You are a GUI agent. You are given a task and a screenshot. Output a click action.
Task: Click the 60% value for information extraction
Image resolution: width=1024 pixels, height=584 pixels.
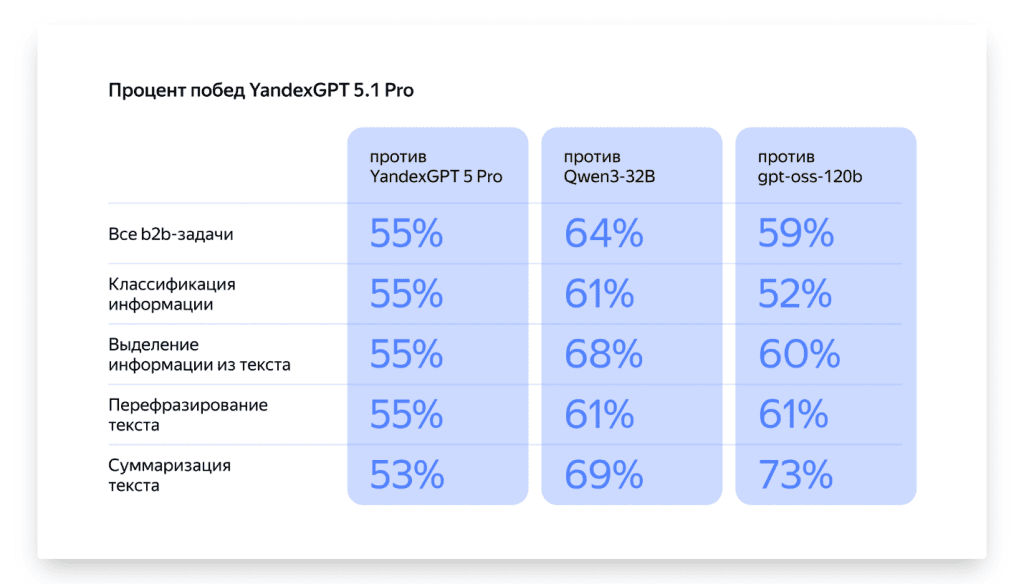coord(798,355)
